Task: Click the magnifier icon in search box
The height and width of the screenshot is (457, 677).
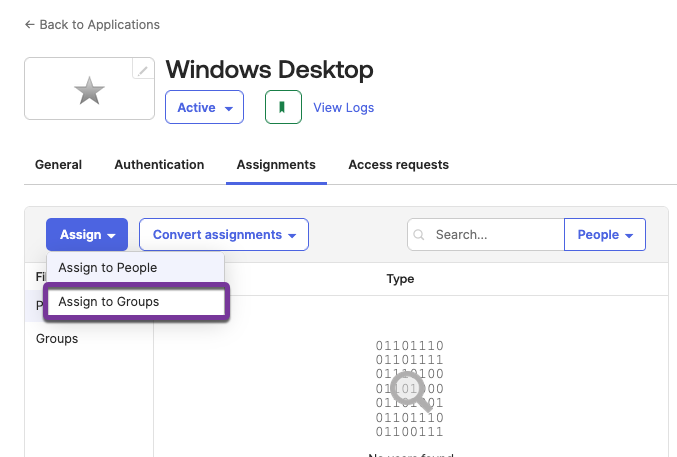Action: pos(420,235)
